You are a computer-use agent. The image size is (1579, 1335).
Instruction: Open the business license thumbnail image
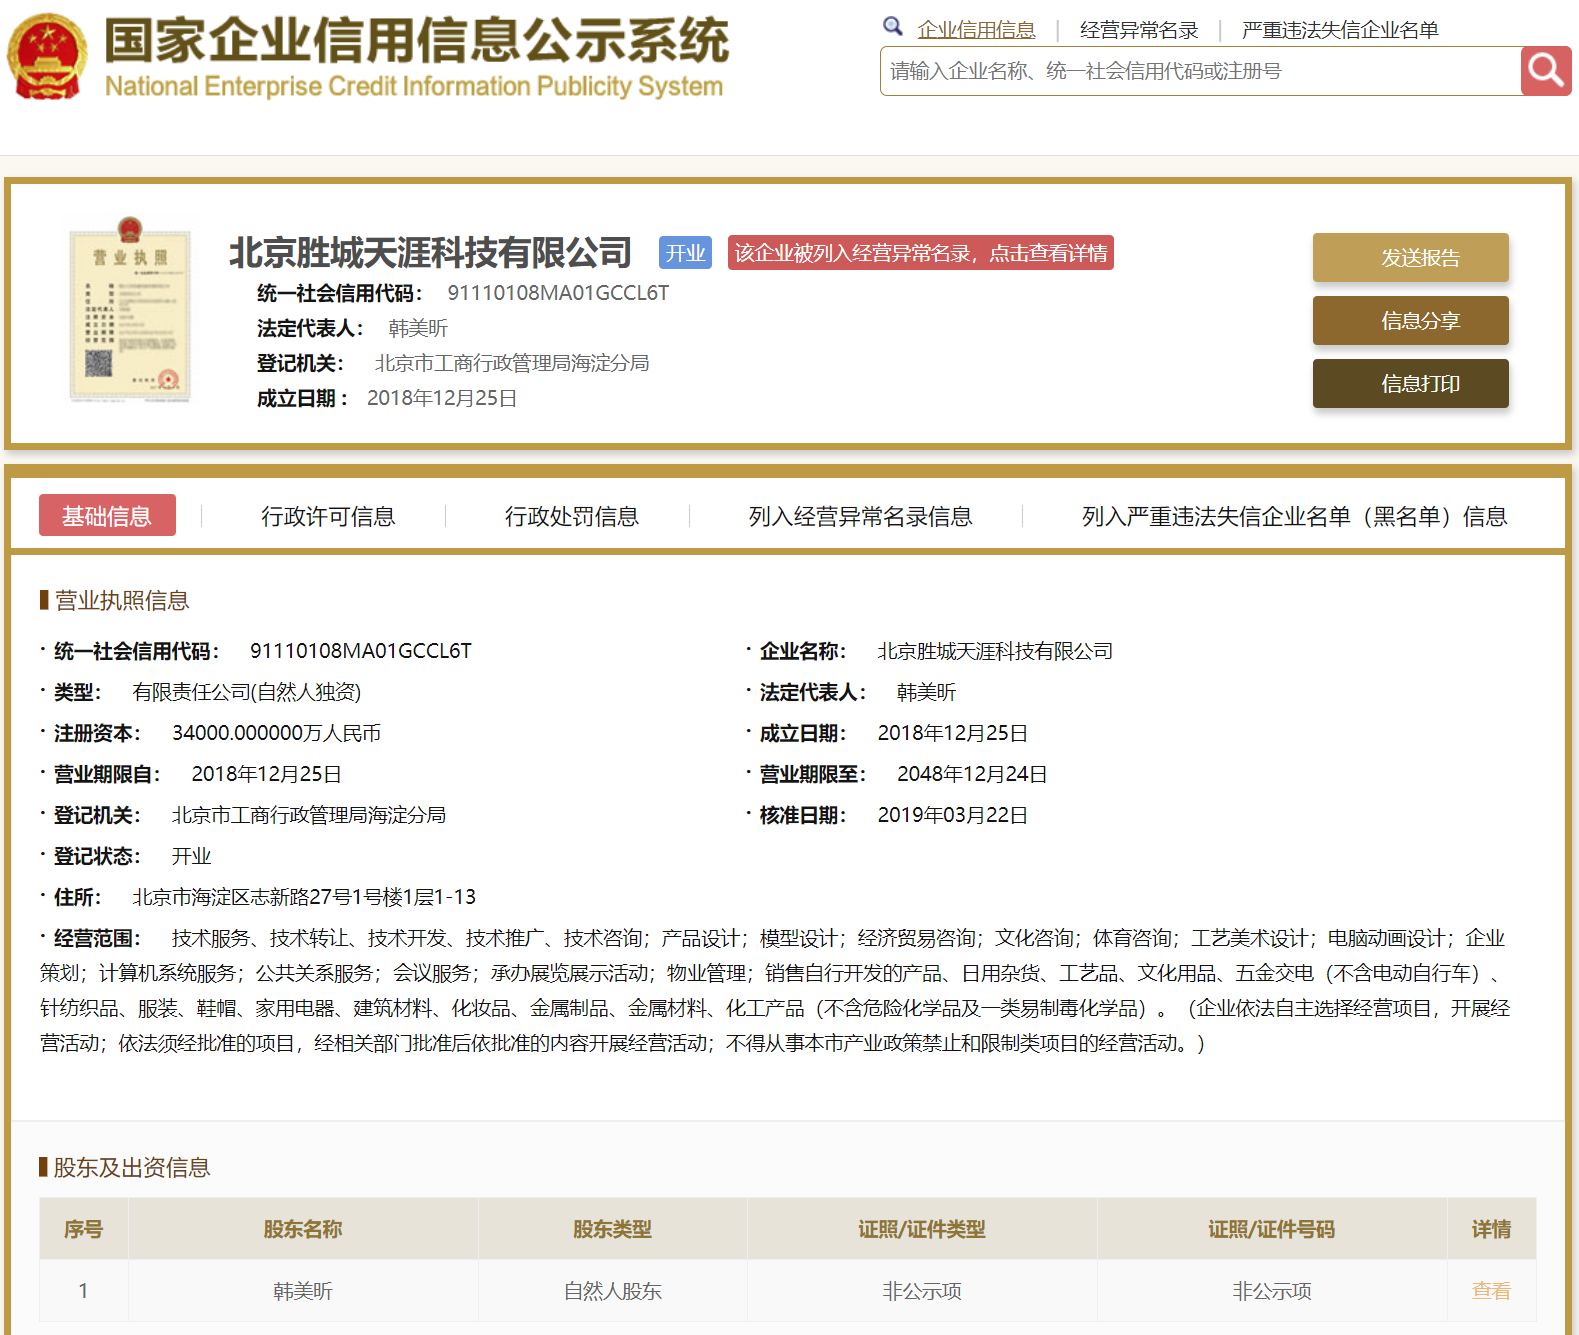(129, 310)
